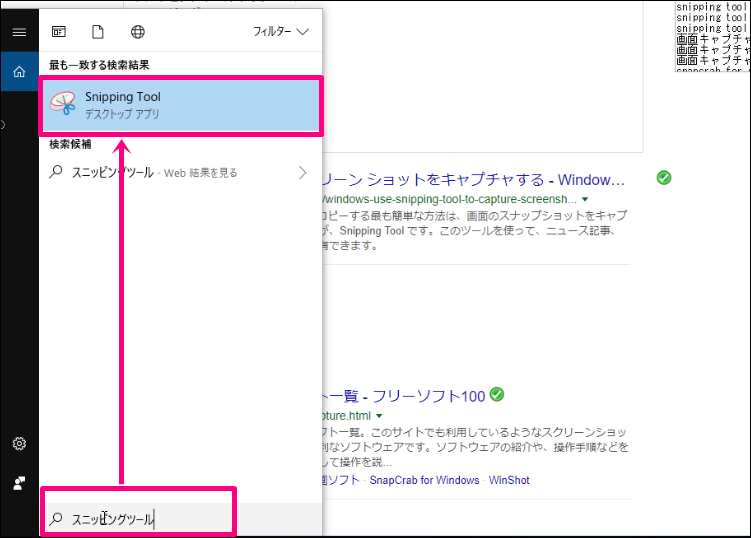Image resolution: width=751 pixels, height=538 pixels.
Task: Expand the arrow after the windows-use-snipping-tool URL
Action: pos(585,199)
